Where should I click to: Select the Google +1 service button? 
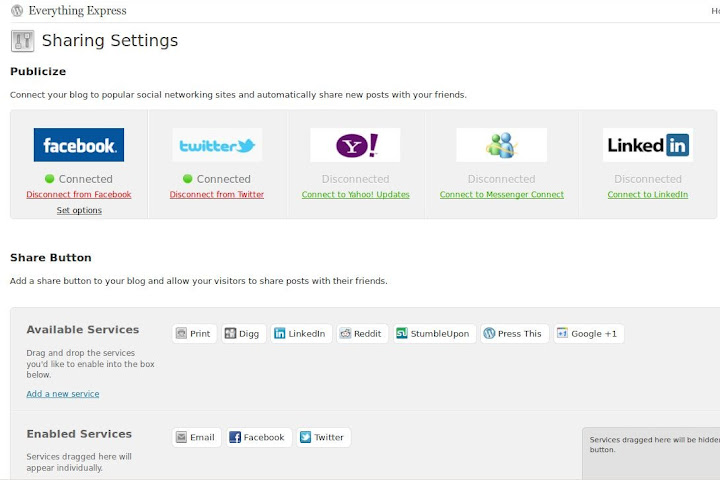click(589, 333)
